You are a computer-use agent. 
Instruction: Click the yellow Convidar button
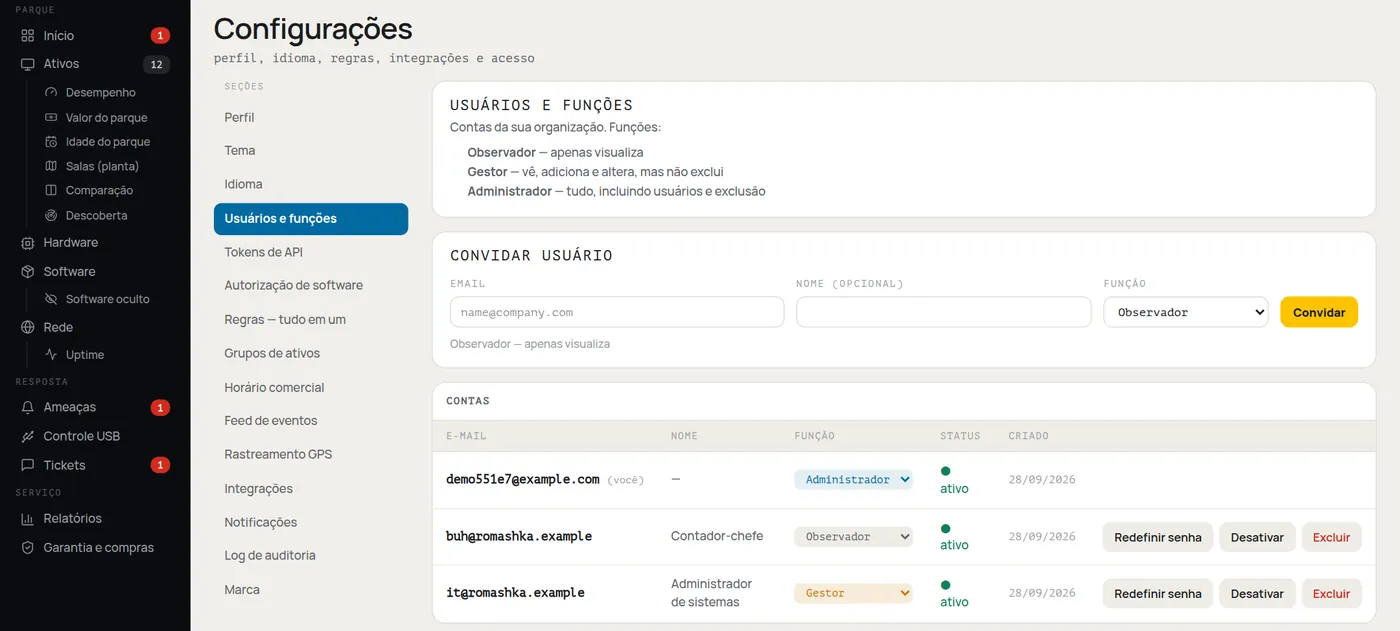pyautogui.click(x=1319, y=312)
